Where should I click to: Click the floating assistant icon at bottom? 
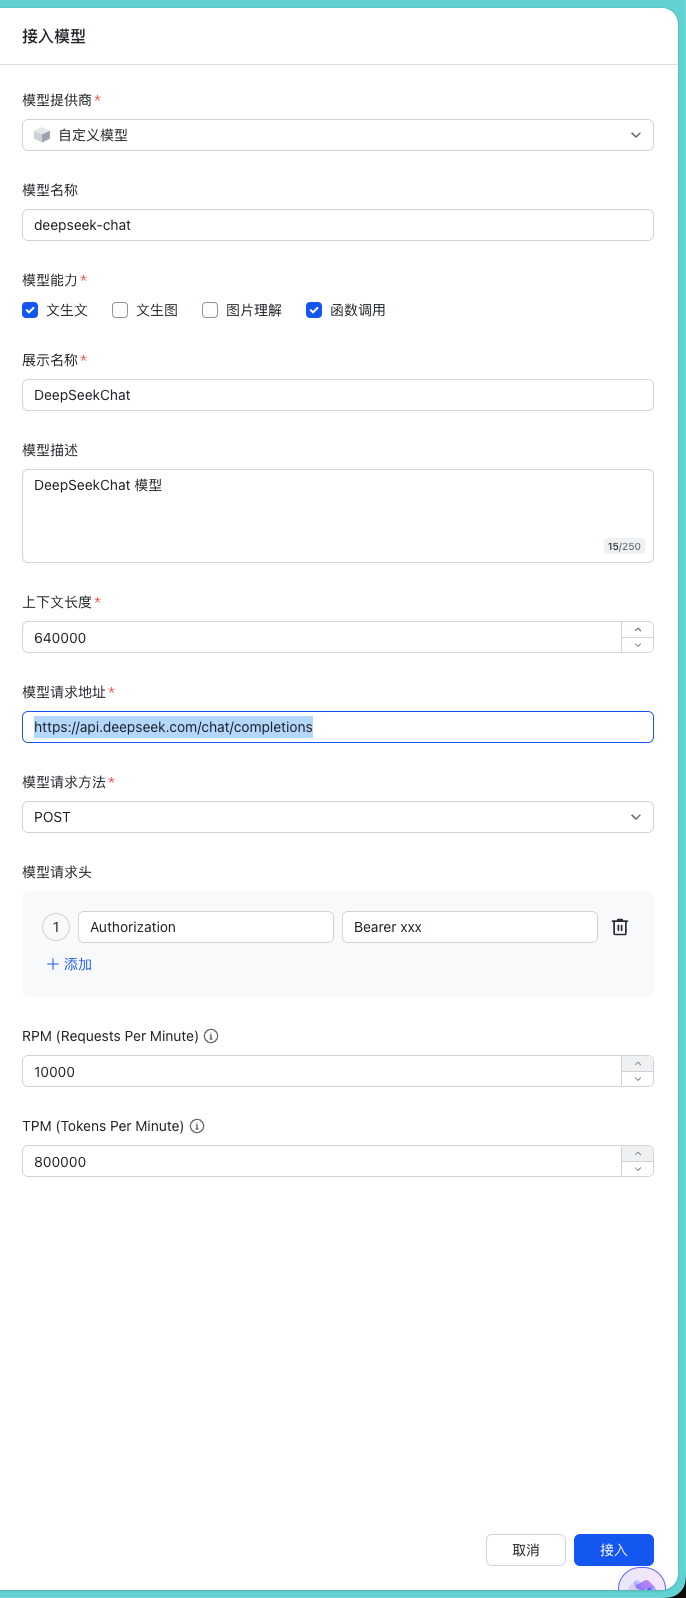642,1584
